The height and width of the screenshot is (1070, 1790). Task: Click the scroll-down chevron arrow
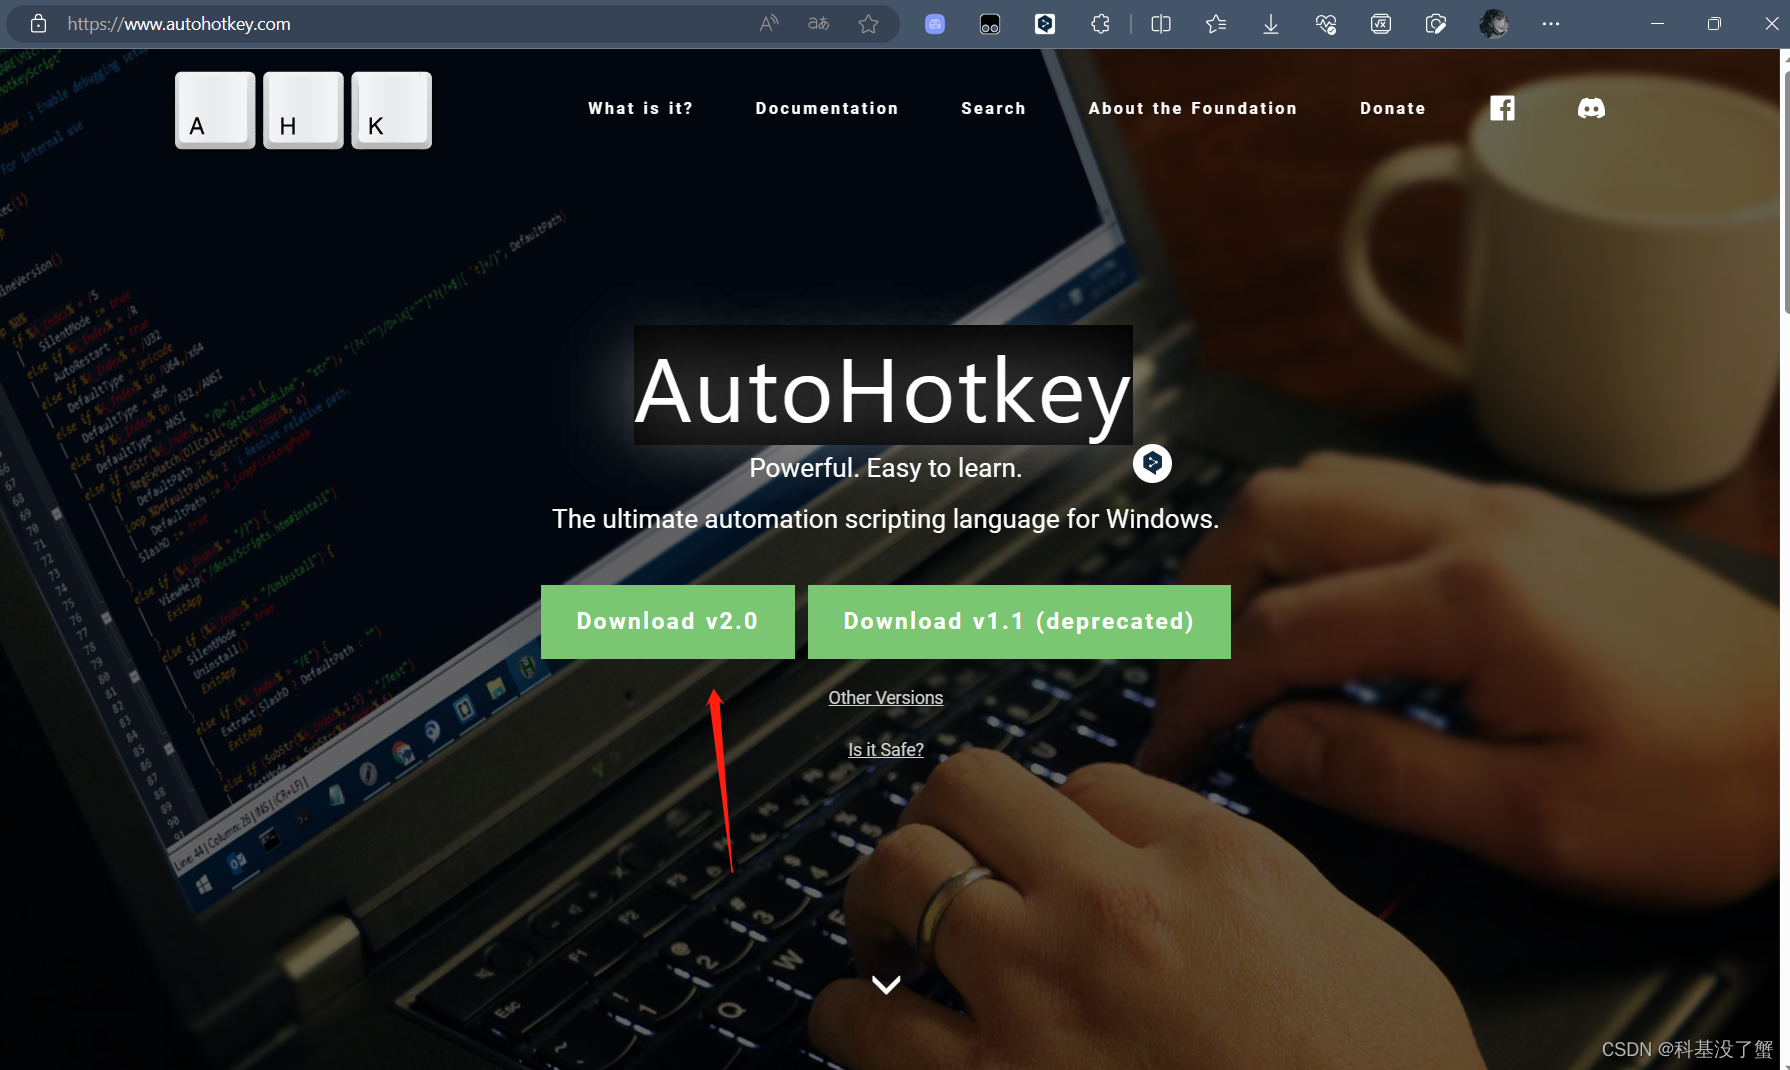[886, 985]
